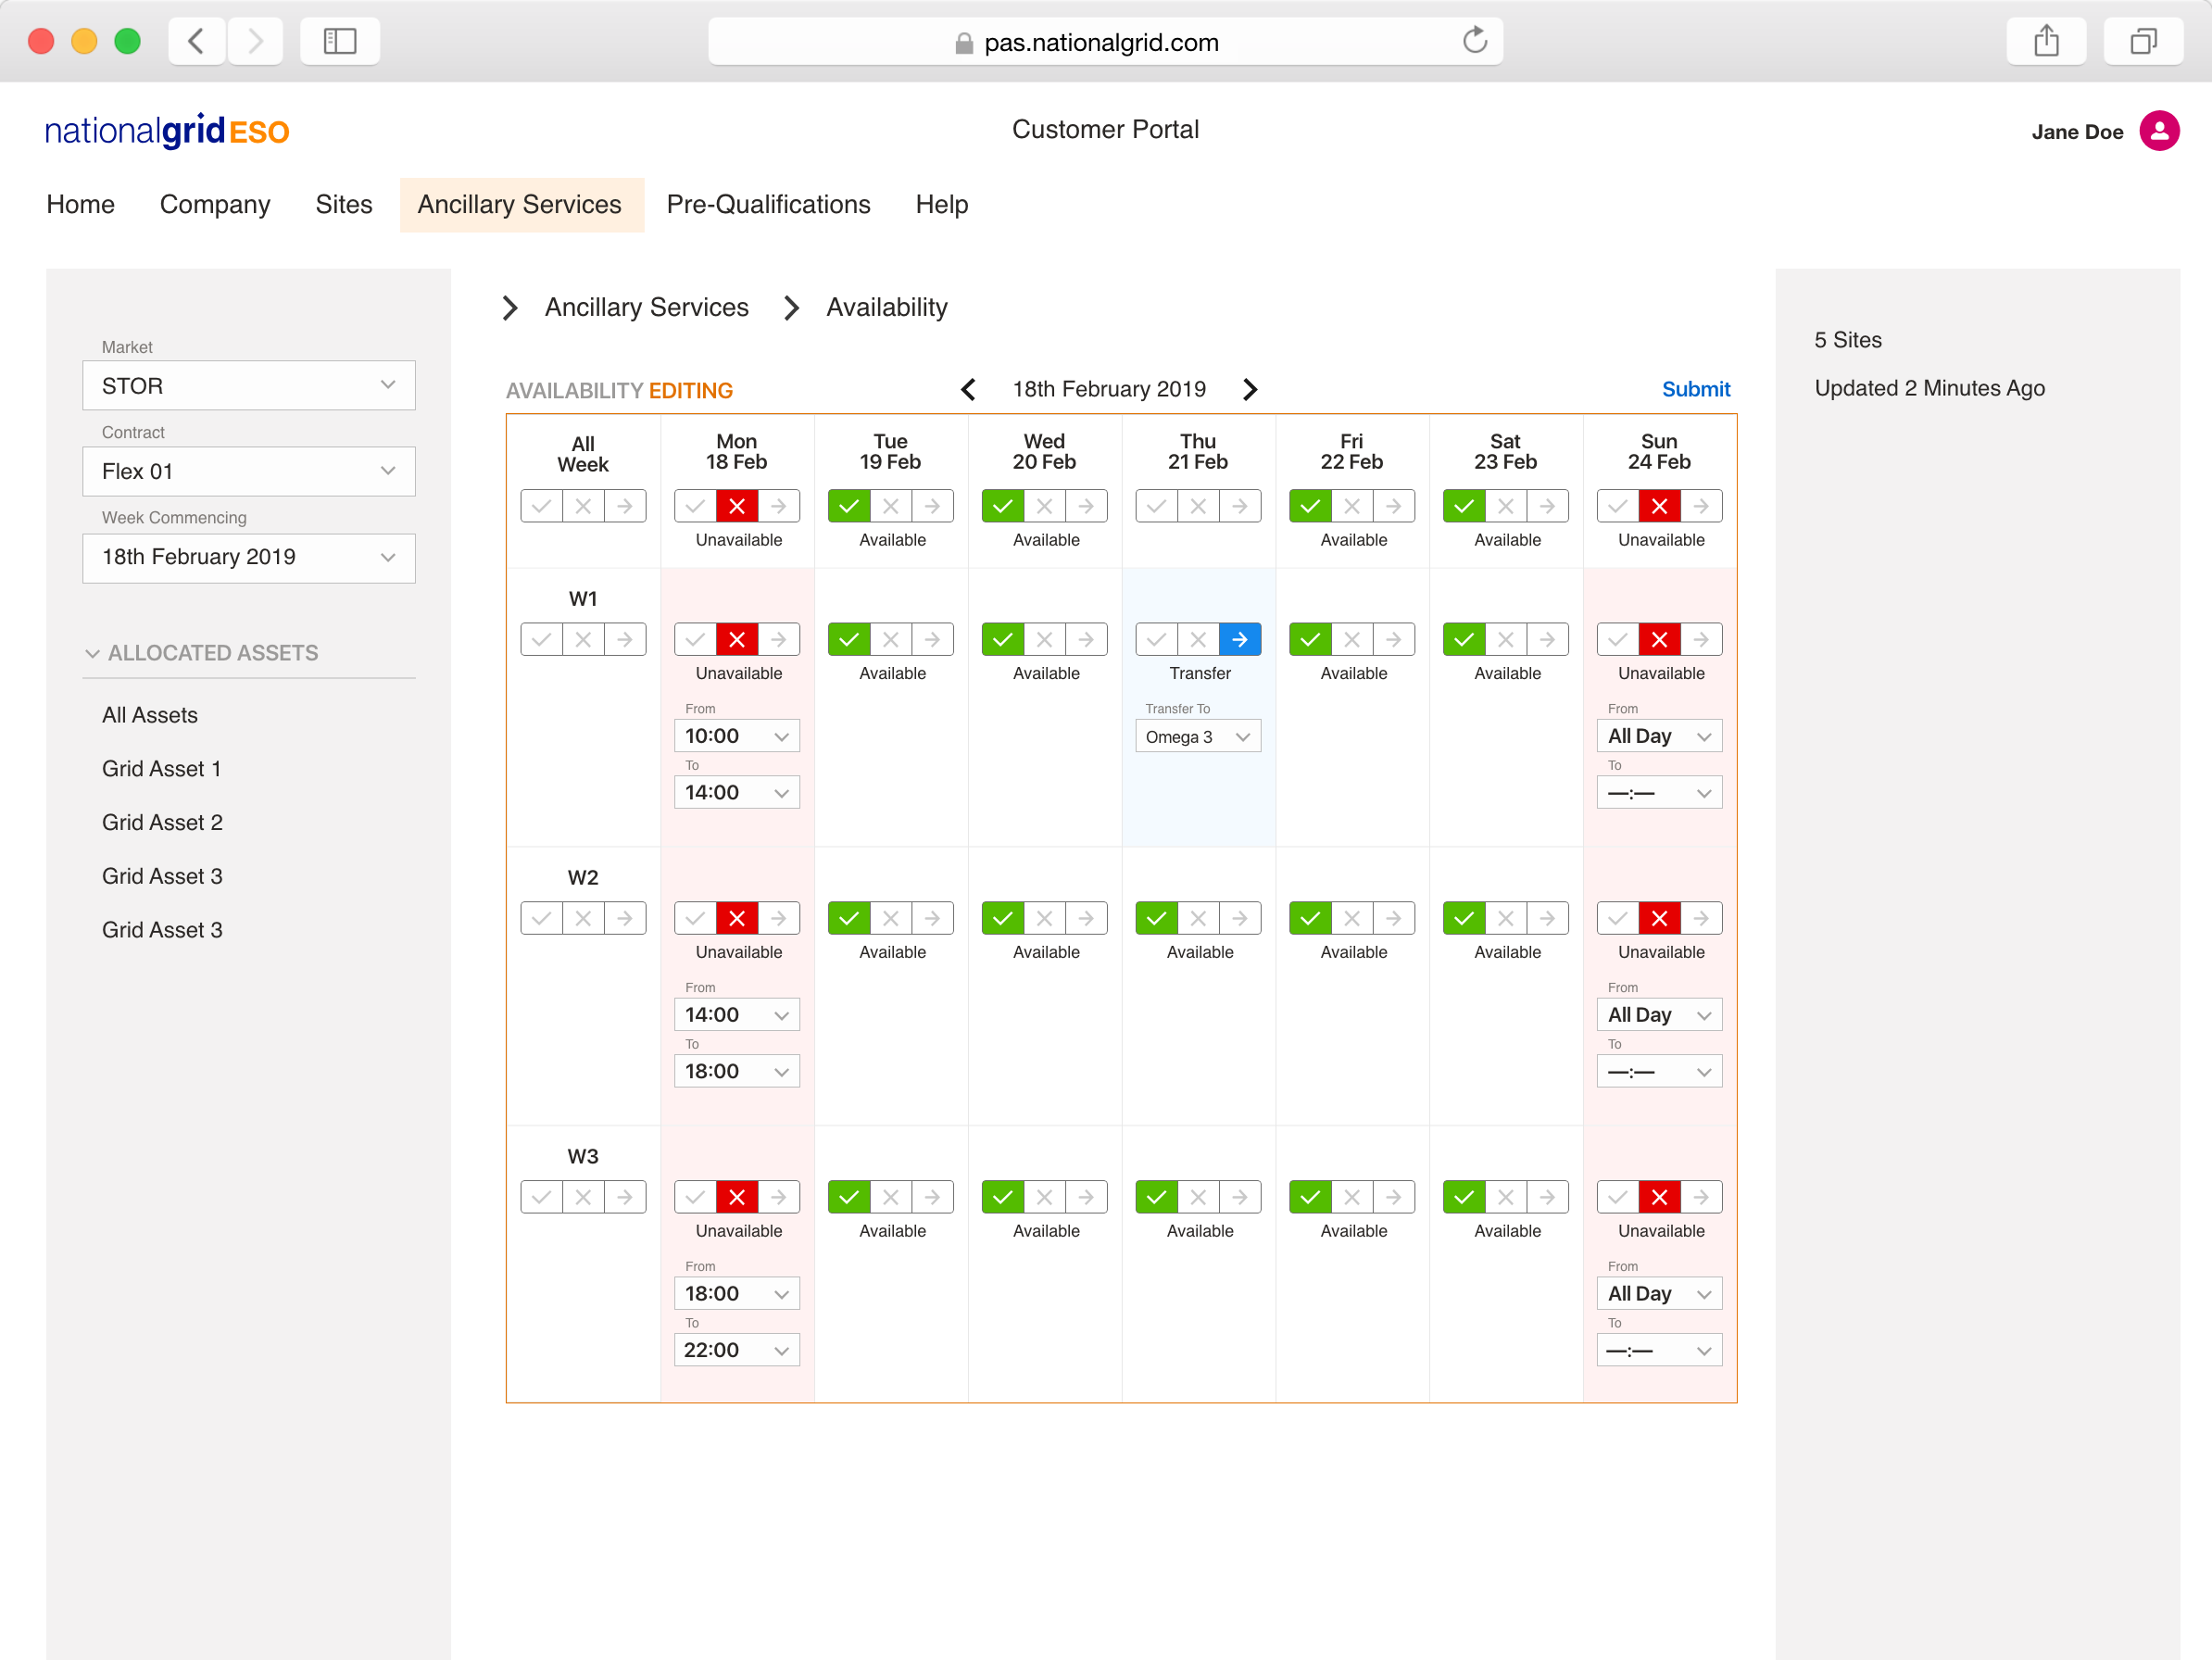Open the Contract Flex 01 dropdown
The image size is (2212, 1660).
coord(248,471)
